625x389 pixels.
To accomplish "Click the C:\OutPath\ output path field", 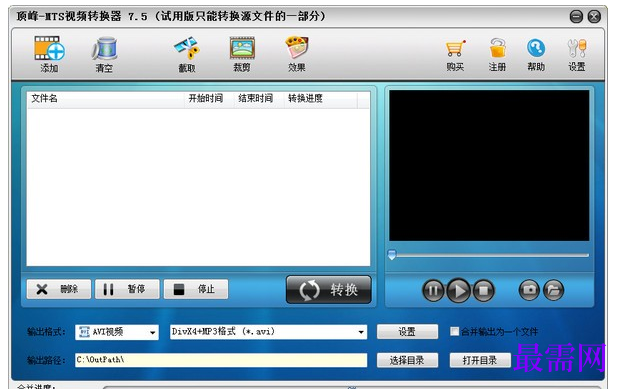I will 221,360.
